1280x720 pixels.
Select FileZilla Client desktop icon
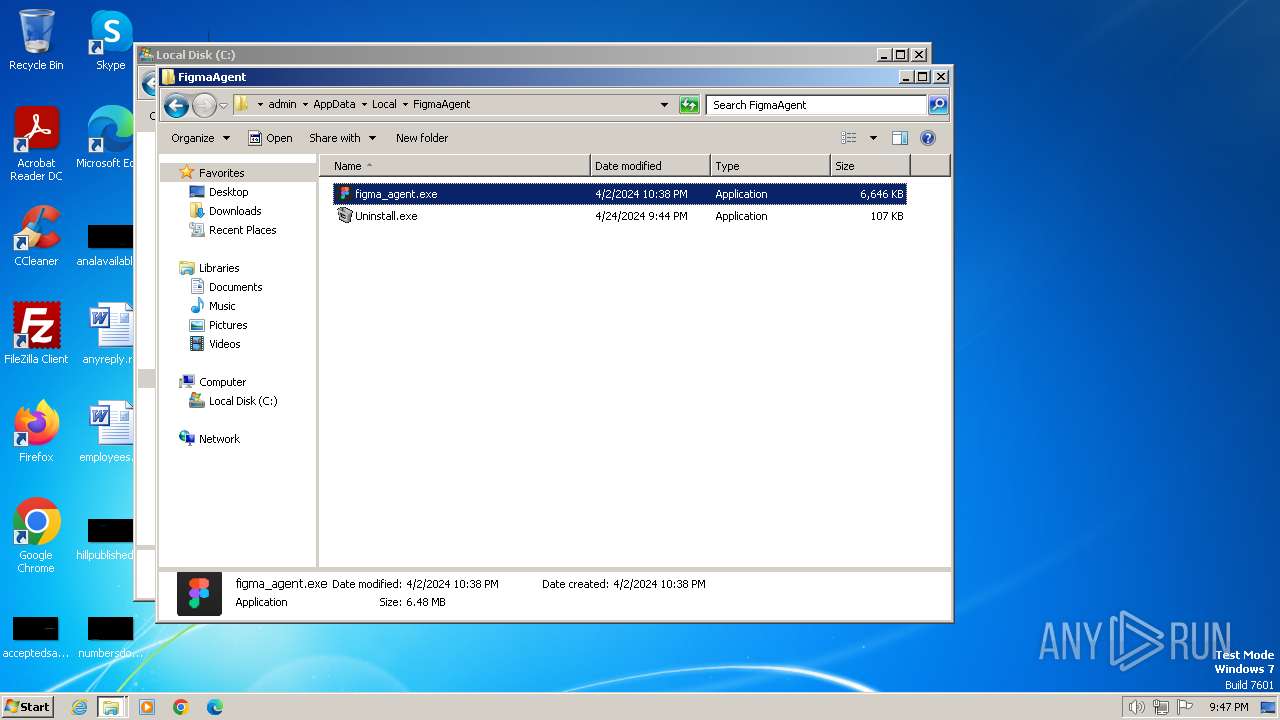(36, 334)
